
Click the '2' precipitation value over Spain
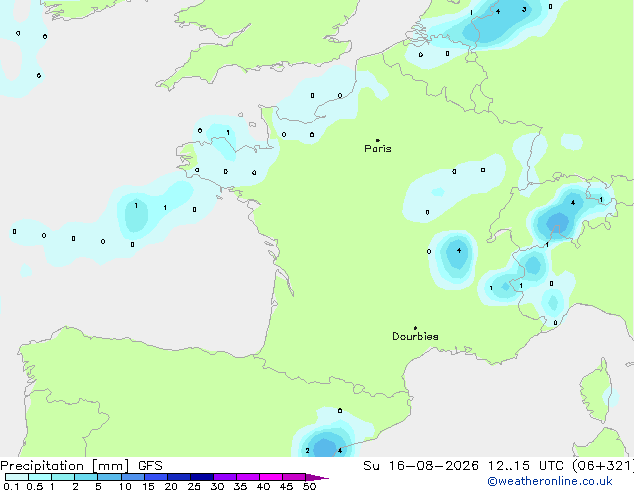308,450
